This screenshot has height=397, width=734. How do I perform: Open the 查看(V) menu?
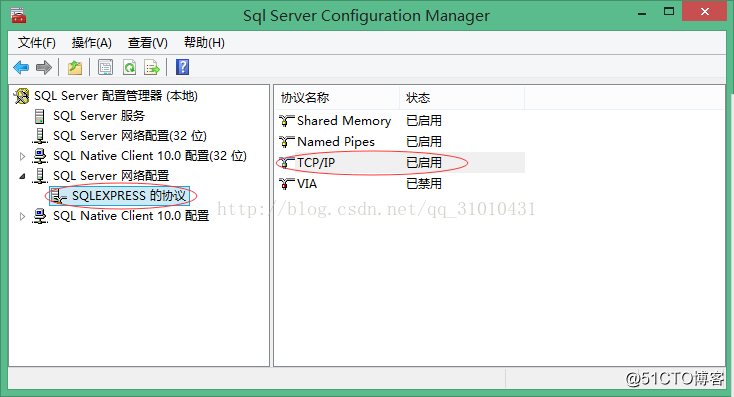click(148, 43)
